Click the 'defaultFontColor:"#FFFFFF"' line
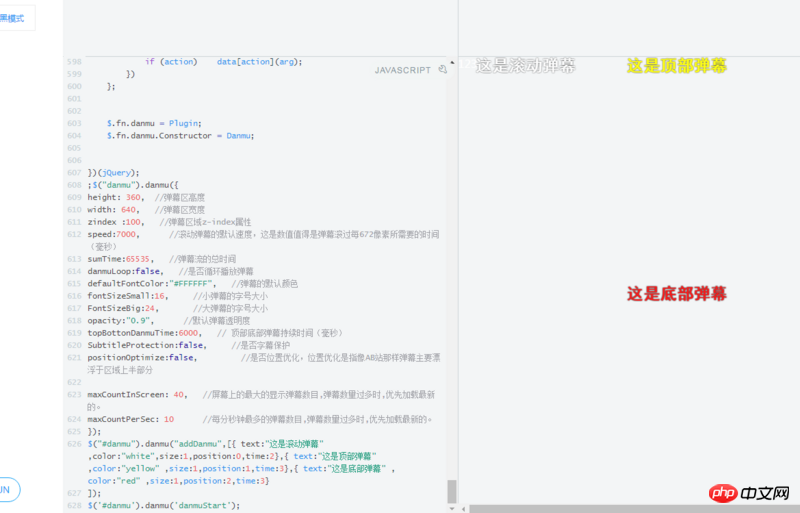 pos(192,284)
